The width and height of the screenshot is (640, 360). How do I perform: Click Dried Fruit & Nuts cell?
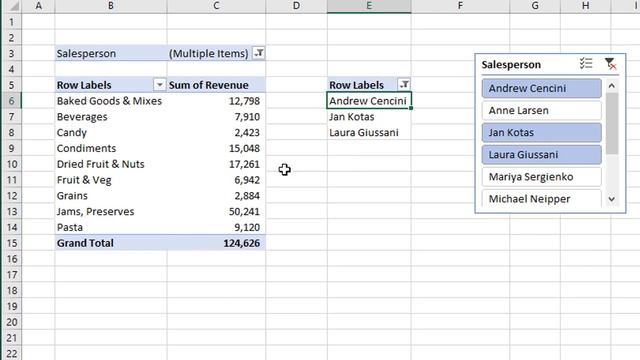coord(111,164)
